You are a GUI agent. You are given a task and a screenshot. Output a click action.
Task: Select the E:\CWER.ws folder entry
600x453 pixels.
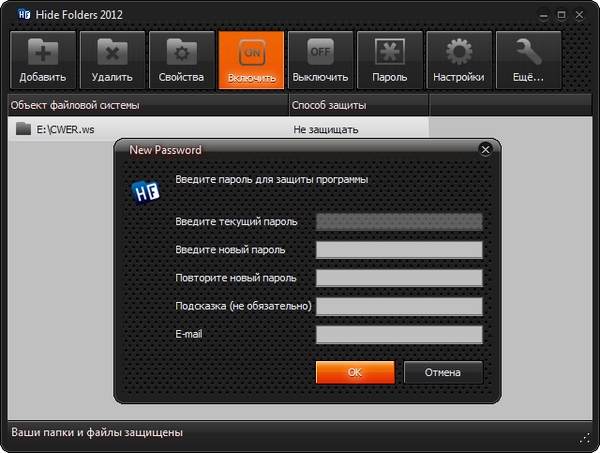coord(60,128)
